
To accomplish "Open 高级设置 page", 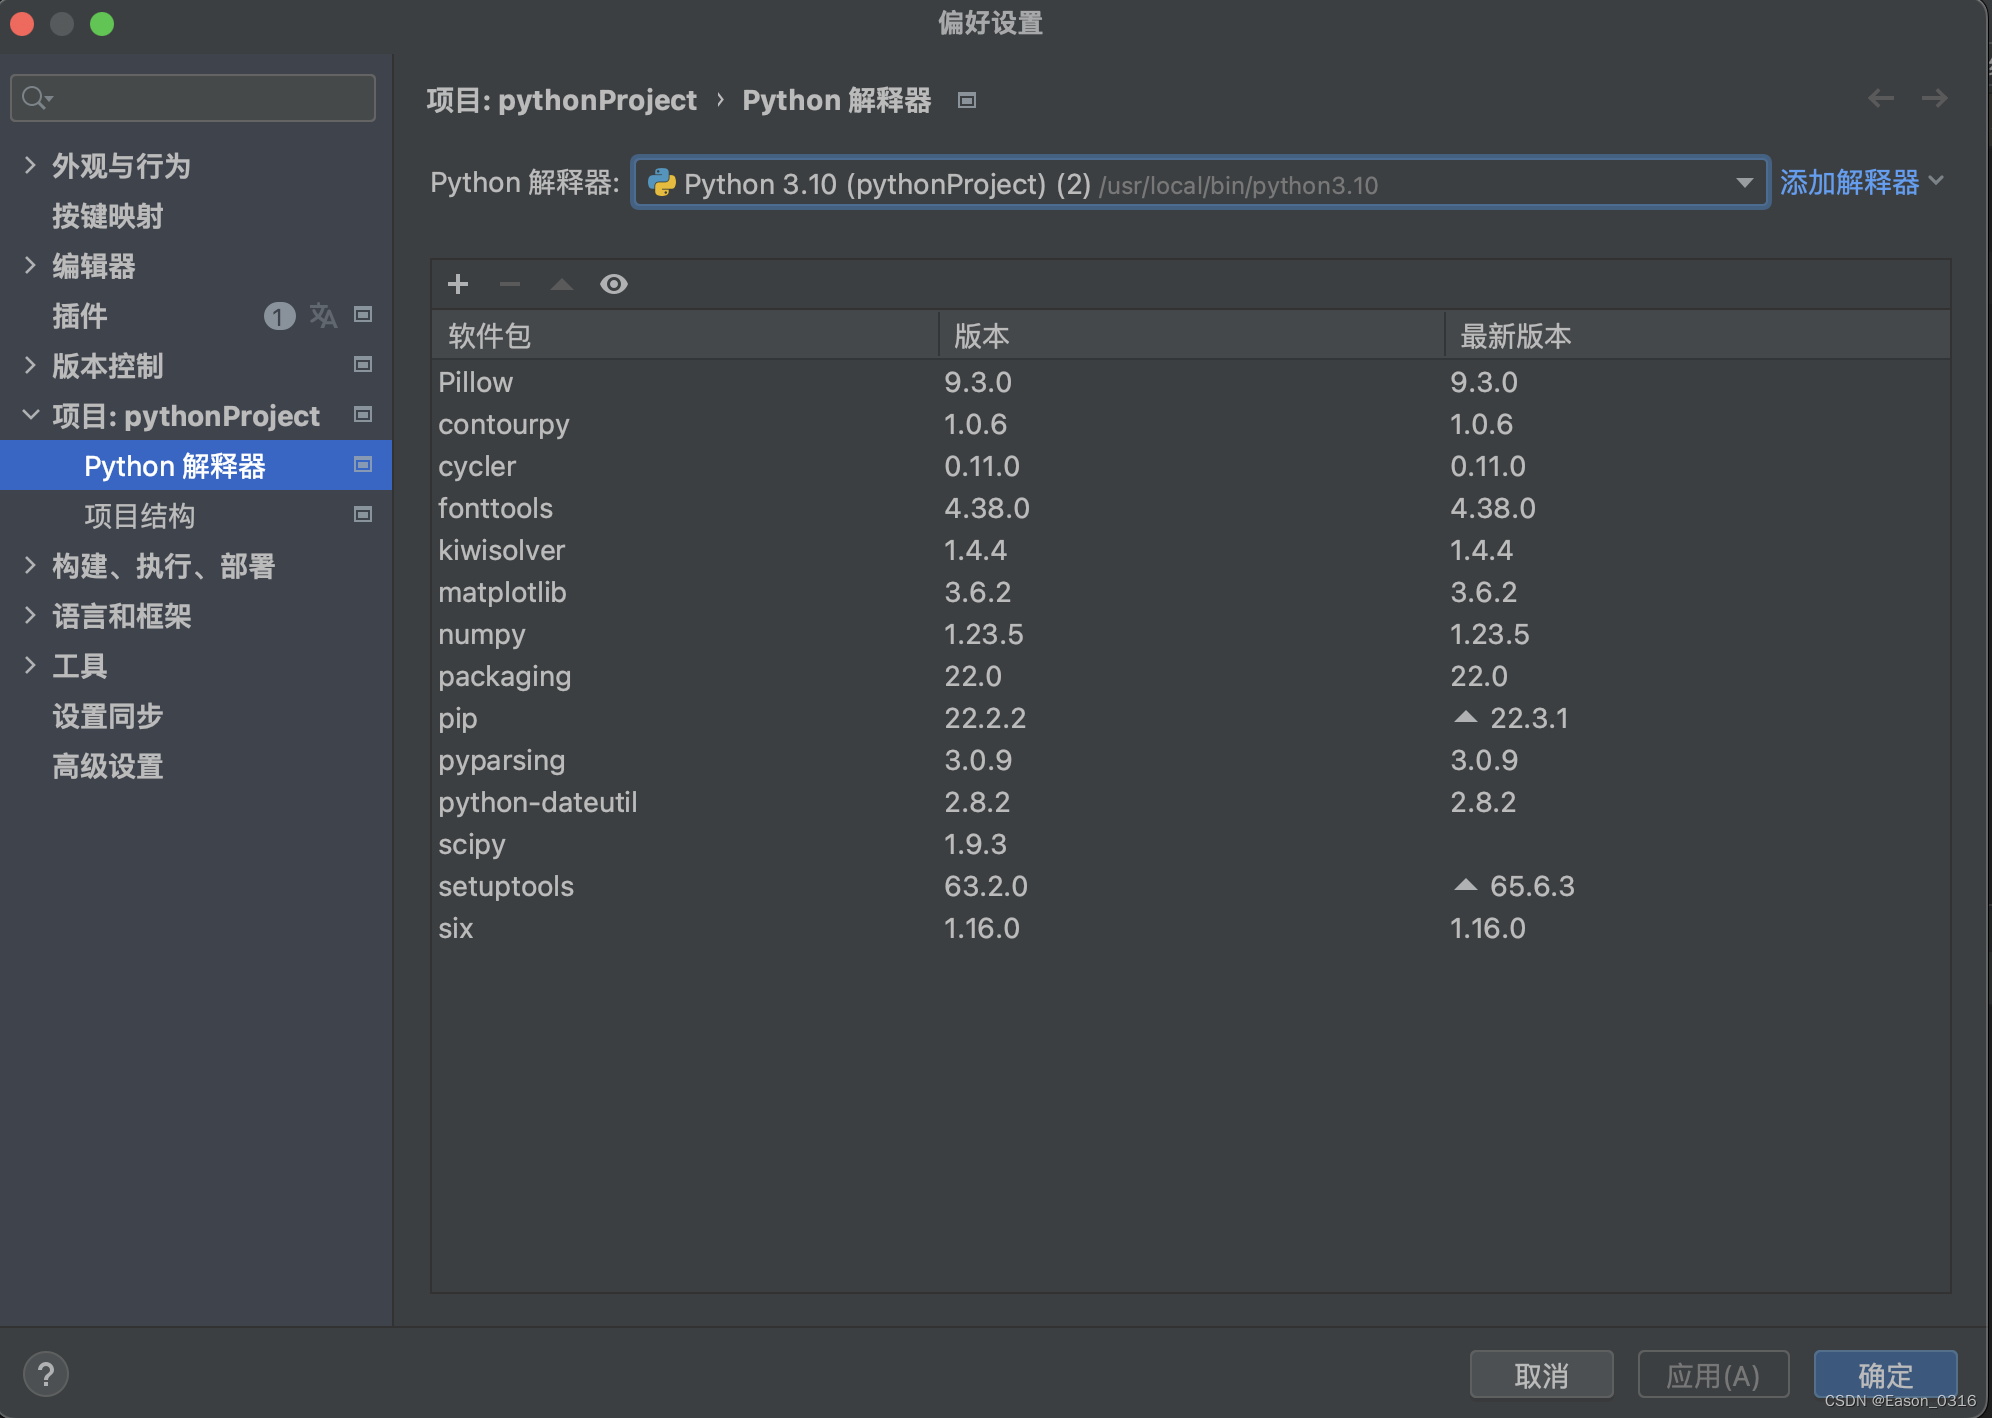I will (x=107, y=766).
